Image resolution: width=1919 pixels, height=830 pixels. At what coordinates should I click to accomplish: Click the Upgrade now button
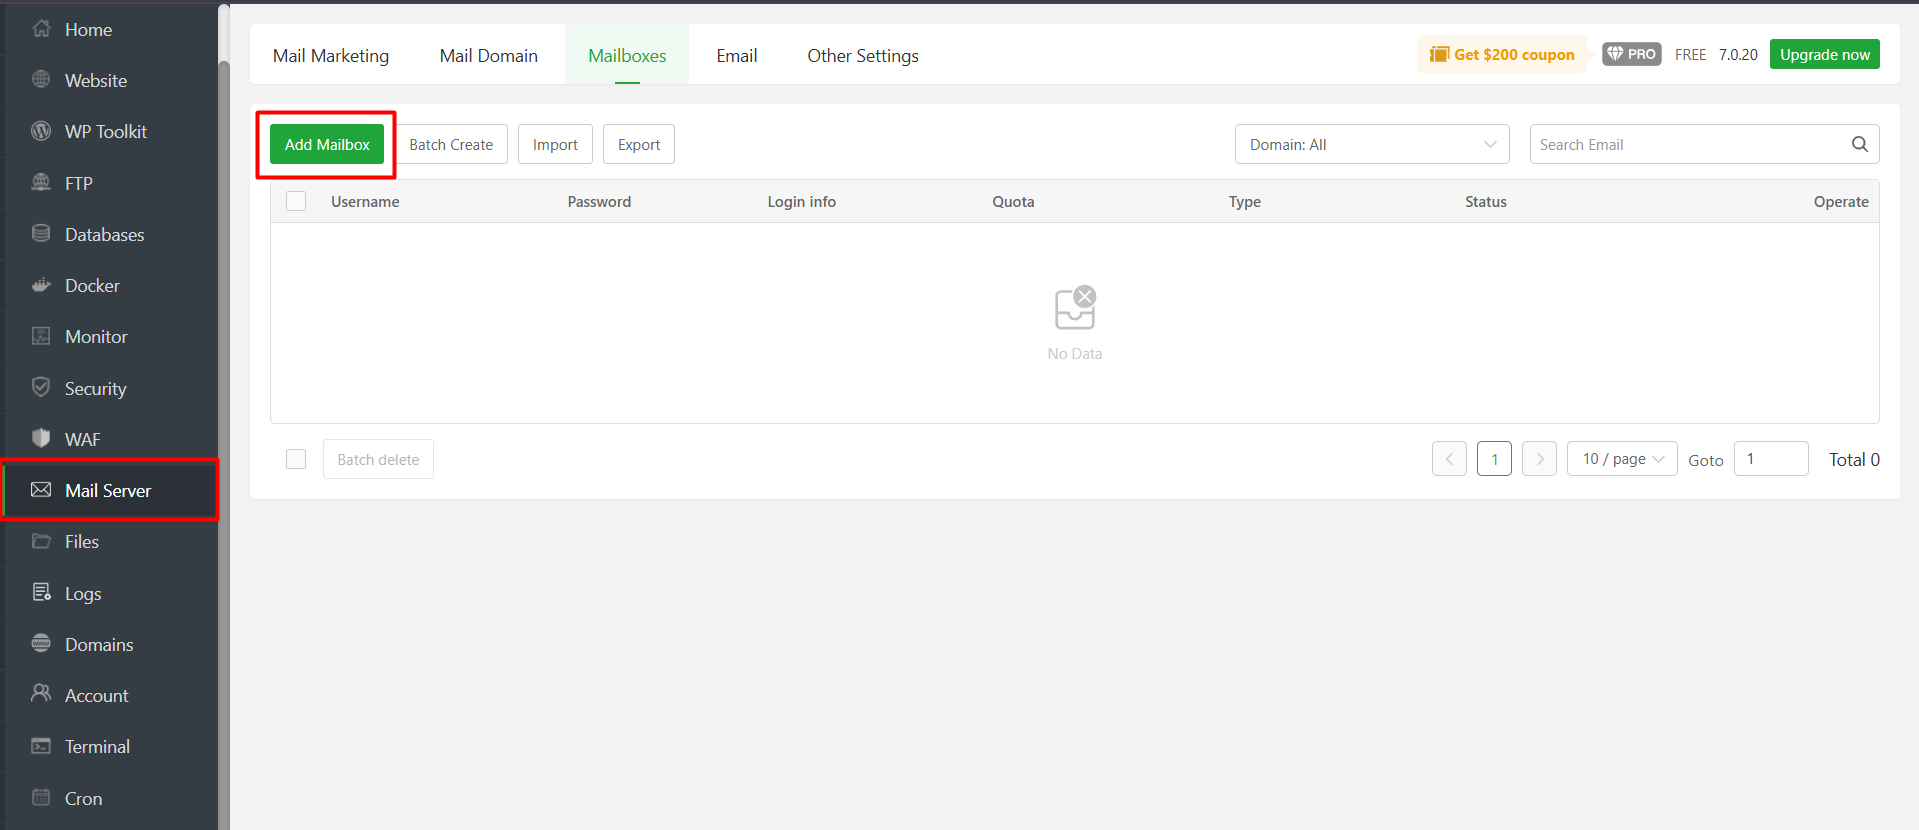click(1824, 54)
